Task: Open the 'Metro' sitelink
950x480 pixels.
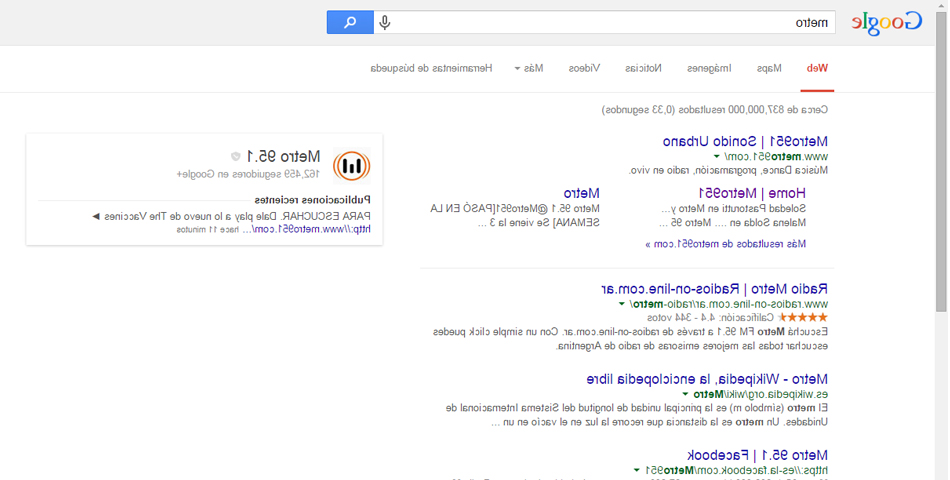Action: (x=582, y=193)
